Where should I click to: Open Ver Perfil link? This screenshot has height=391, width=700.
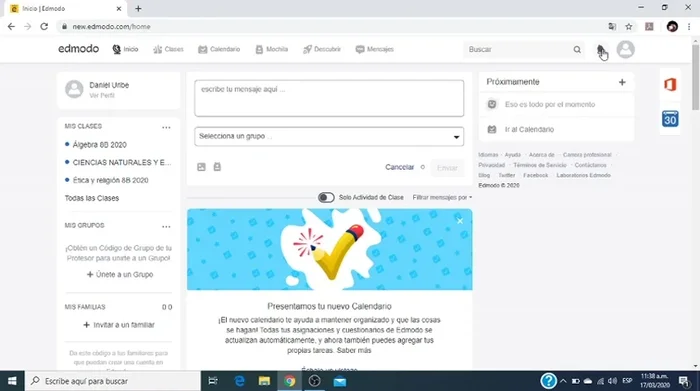tap(102, 96)
